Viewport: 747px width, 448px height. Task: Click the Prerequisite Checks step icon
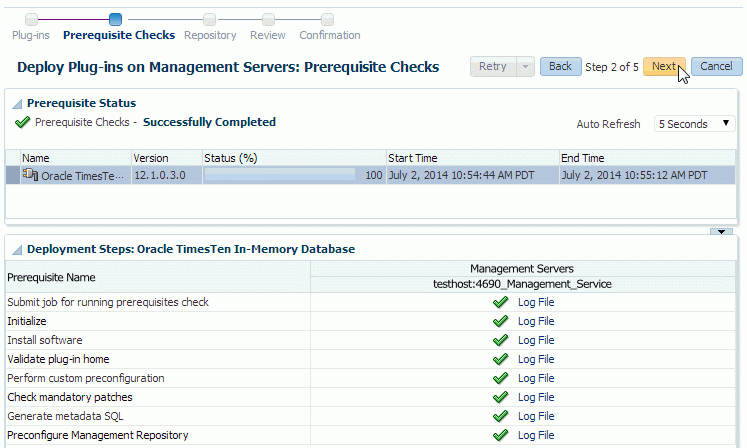[115, 19]
